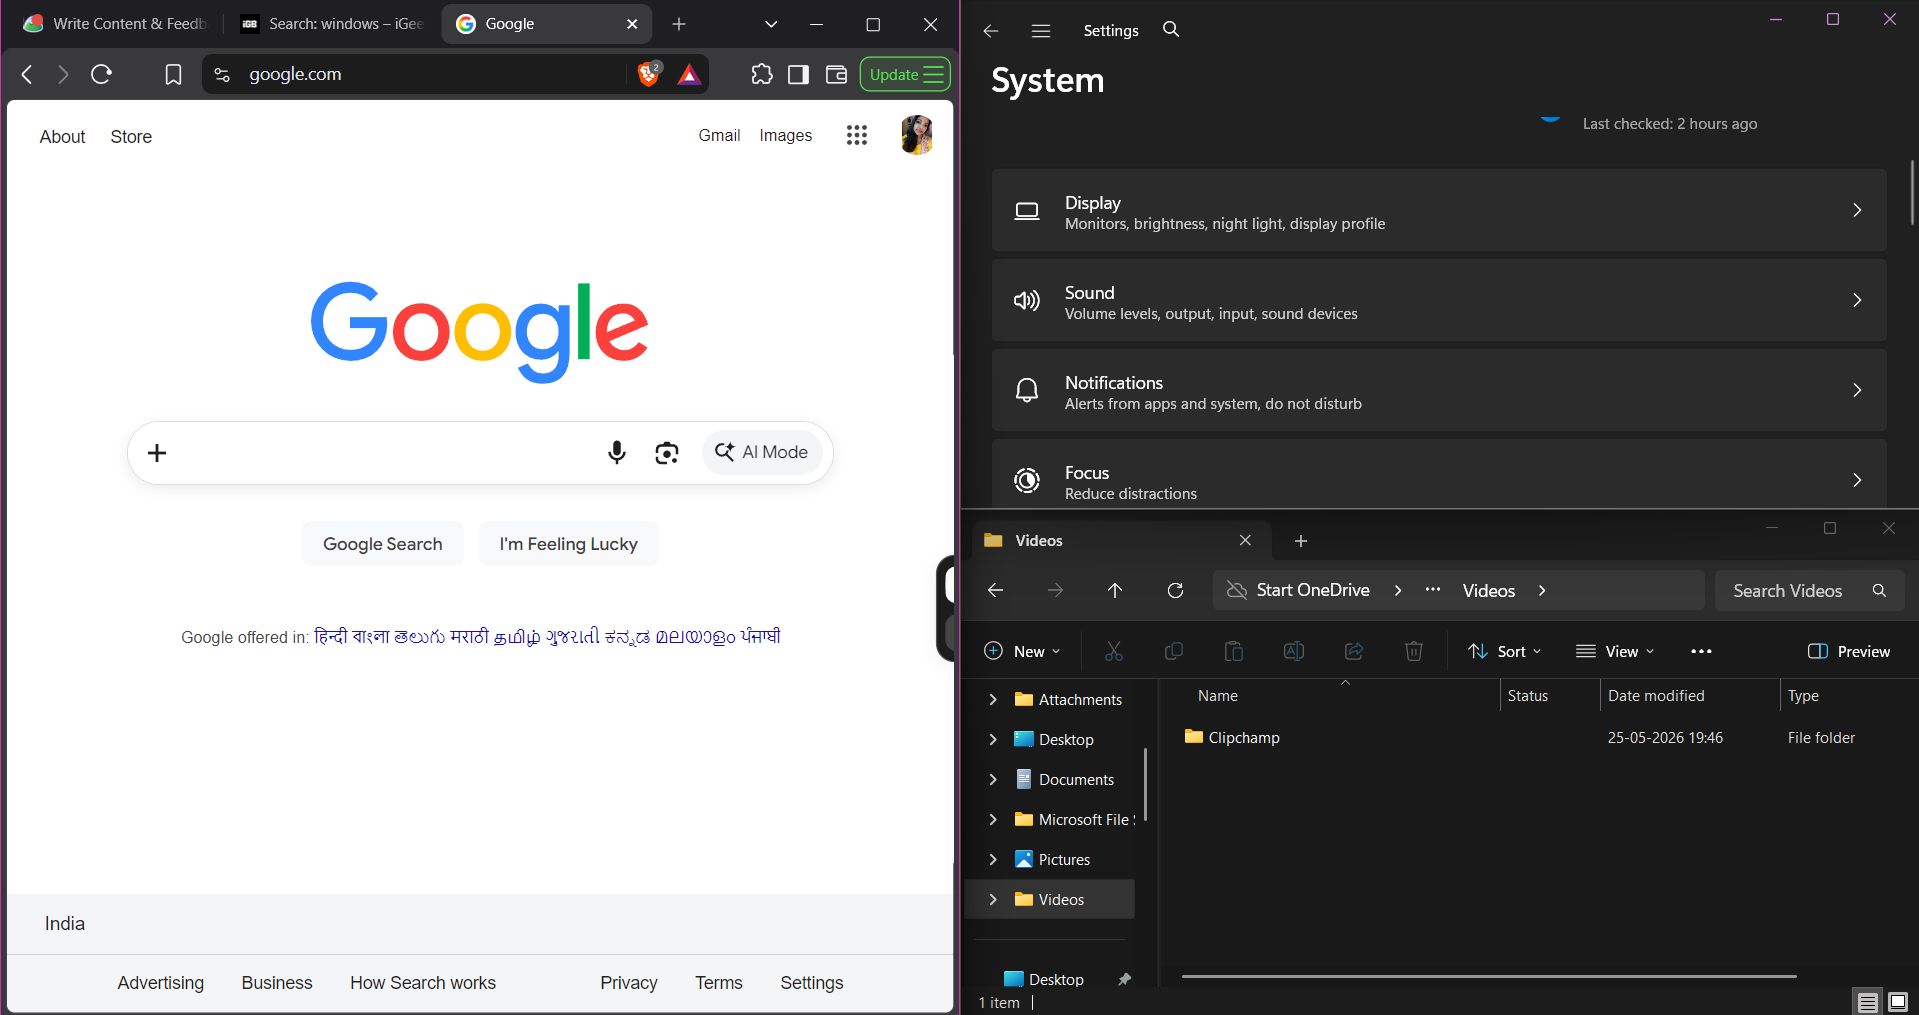Click Rename icon in File Explorer
The width and height of the screenshot is (1919, 1015).
(1294, 651)
